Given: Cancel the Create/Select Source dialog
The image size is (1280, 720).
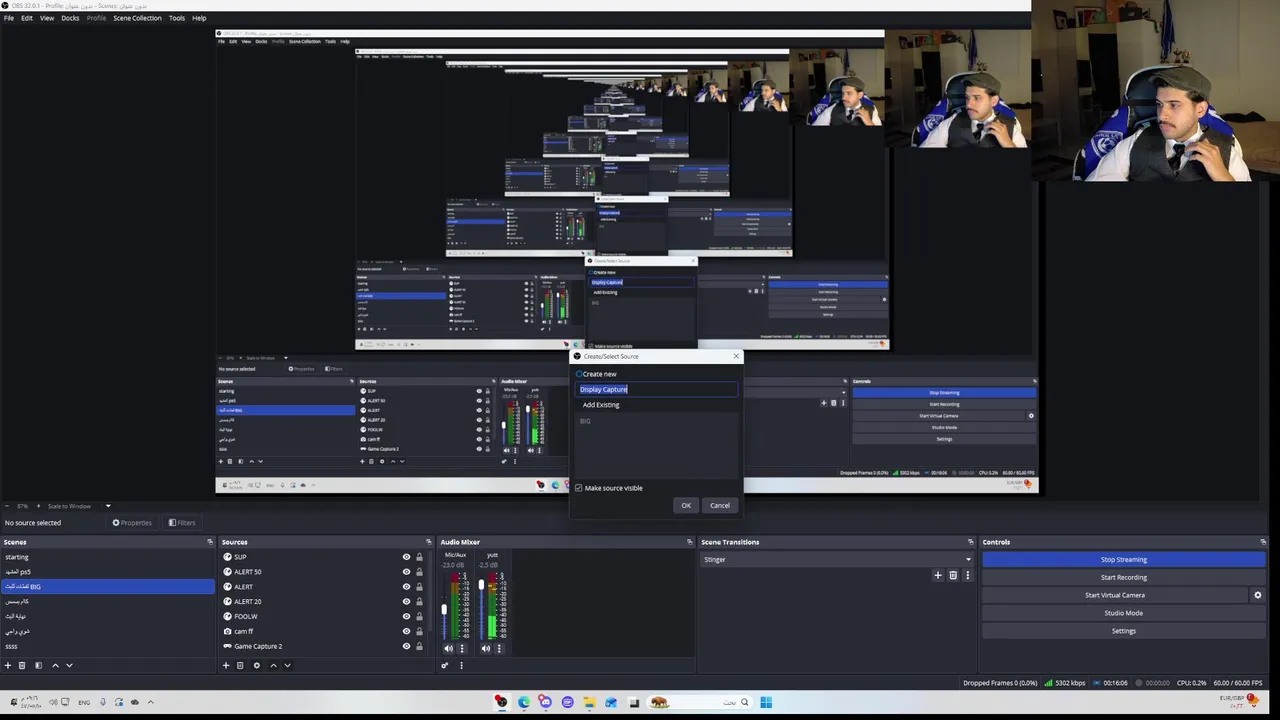Looking at the screenshot, I should [720, 505].
